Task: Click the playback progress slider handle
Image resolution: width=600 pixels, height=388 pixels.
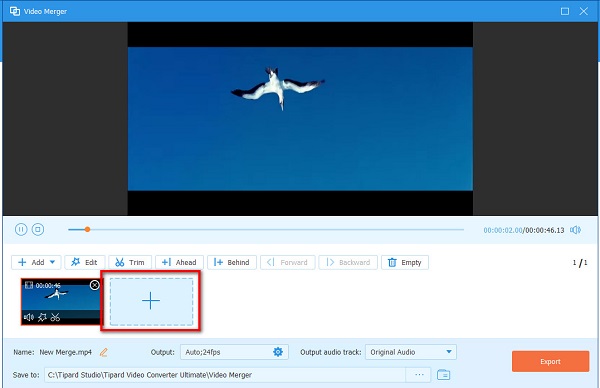Action: point(87,230)
